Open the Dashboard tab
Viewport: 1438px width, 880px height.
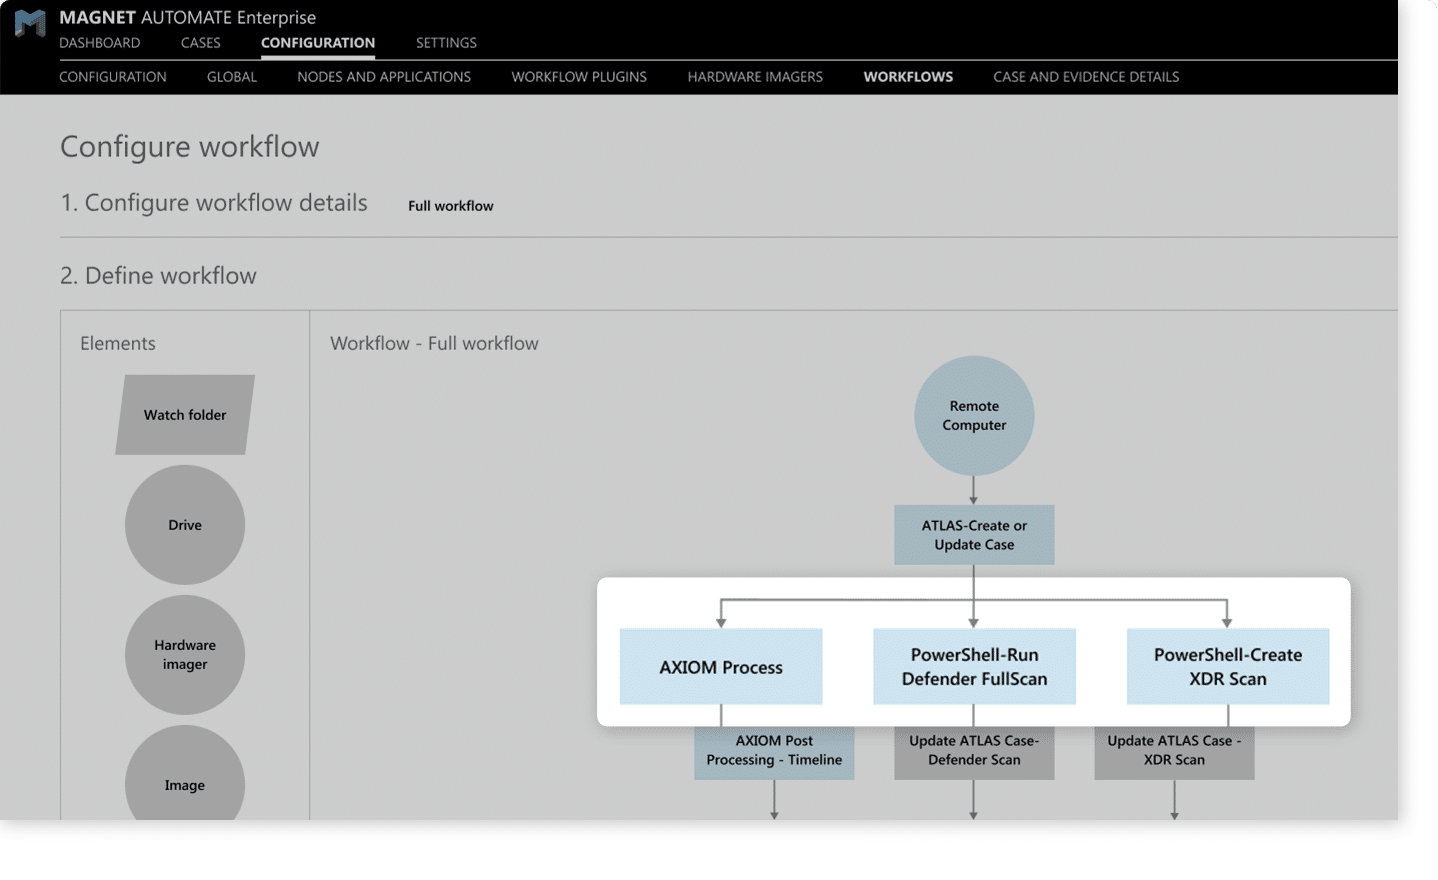click(100, 43)
